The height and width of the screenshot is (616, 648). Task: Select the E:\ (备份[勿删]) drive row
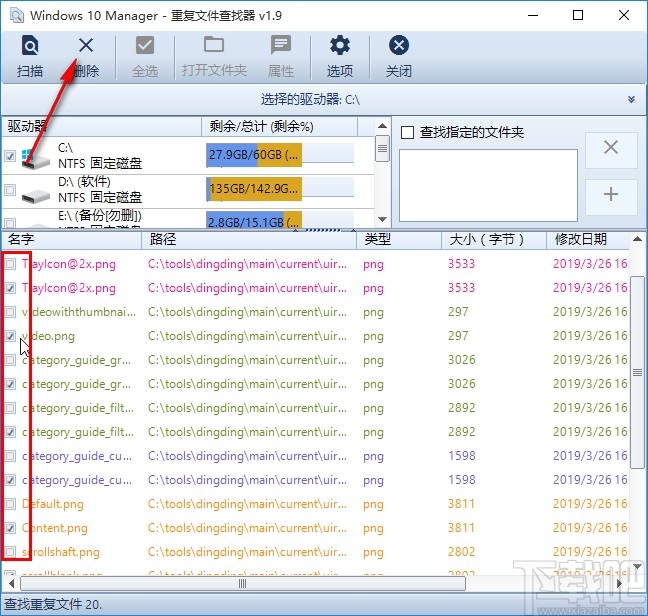188,219
